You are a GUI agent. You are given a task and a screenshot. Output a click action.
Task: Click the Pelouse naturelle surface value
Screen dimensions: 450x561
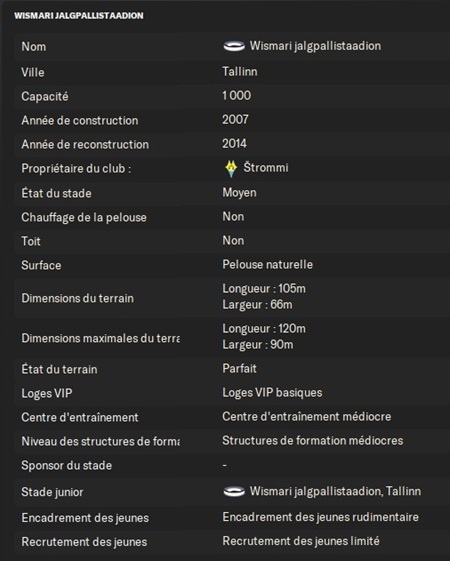click(268, 265)
